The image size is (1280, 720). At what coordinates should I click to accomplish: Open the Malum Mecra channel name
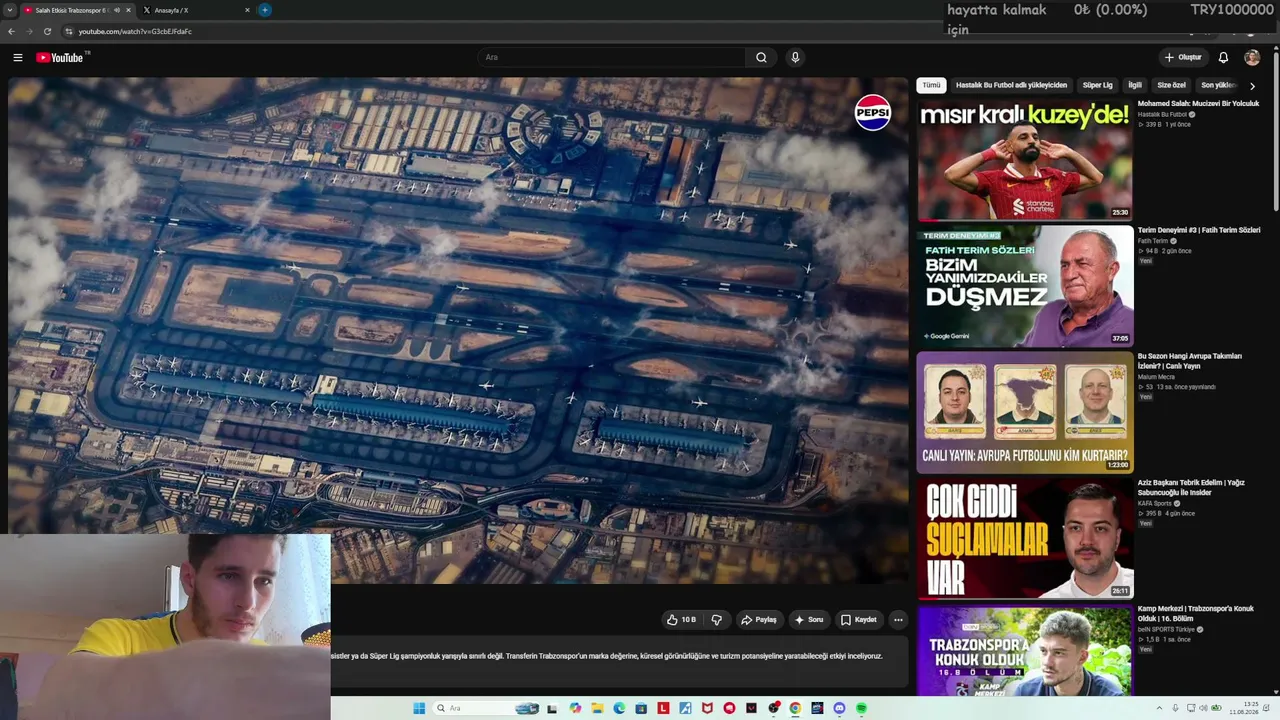pyautogui.click(x=1156, y=377)
